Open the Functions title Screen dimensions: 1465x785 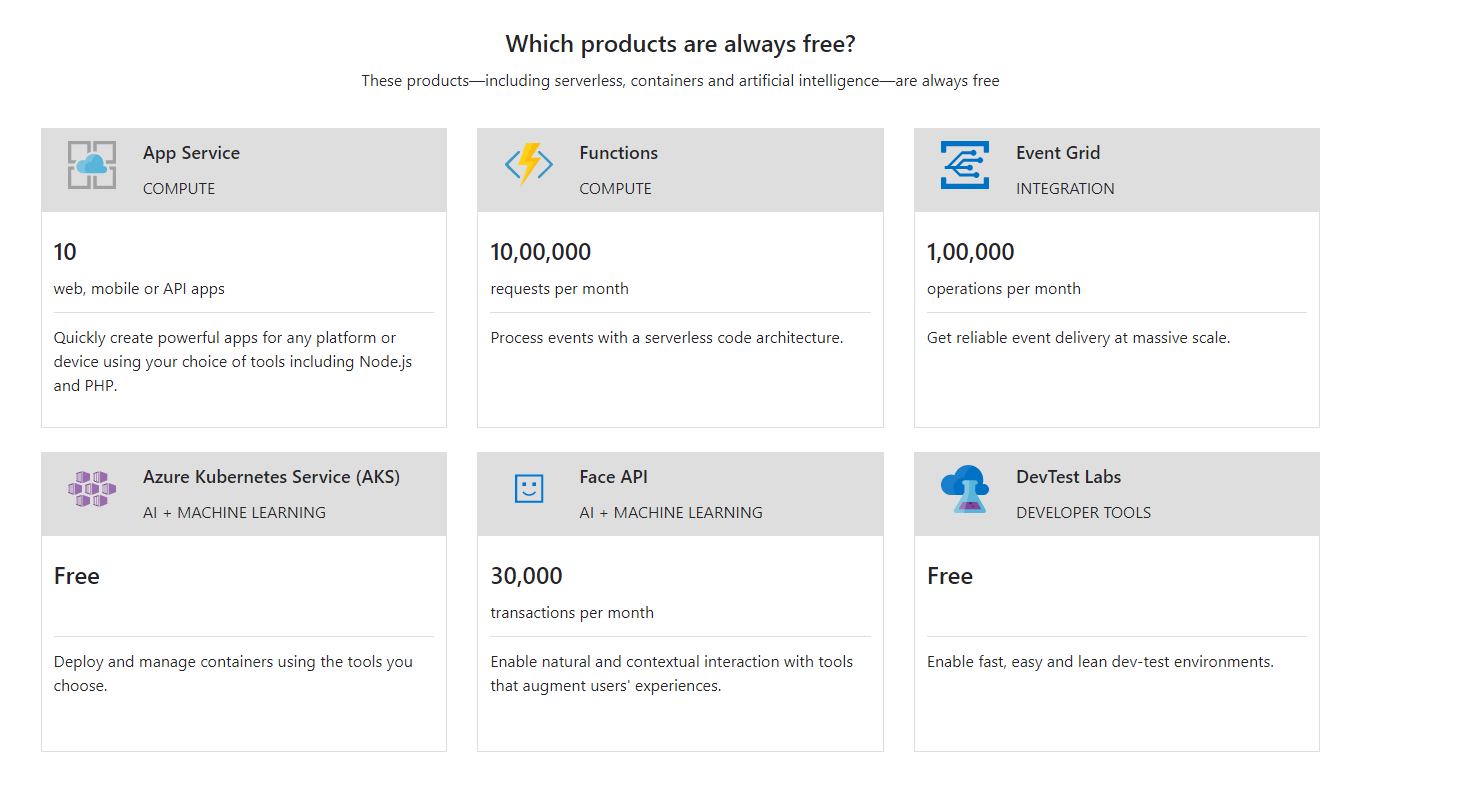pyautogui.click(x=618, y=153)
